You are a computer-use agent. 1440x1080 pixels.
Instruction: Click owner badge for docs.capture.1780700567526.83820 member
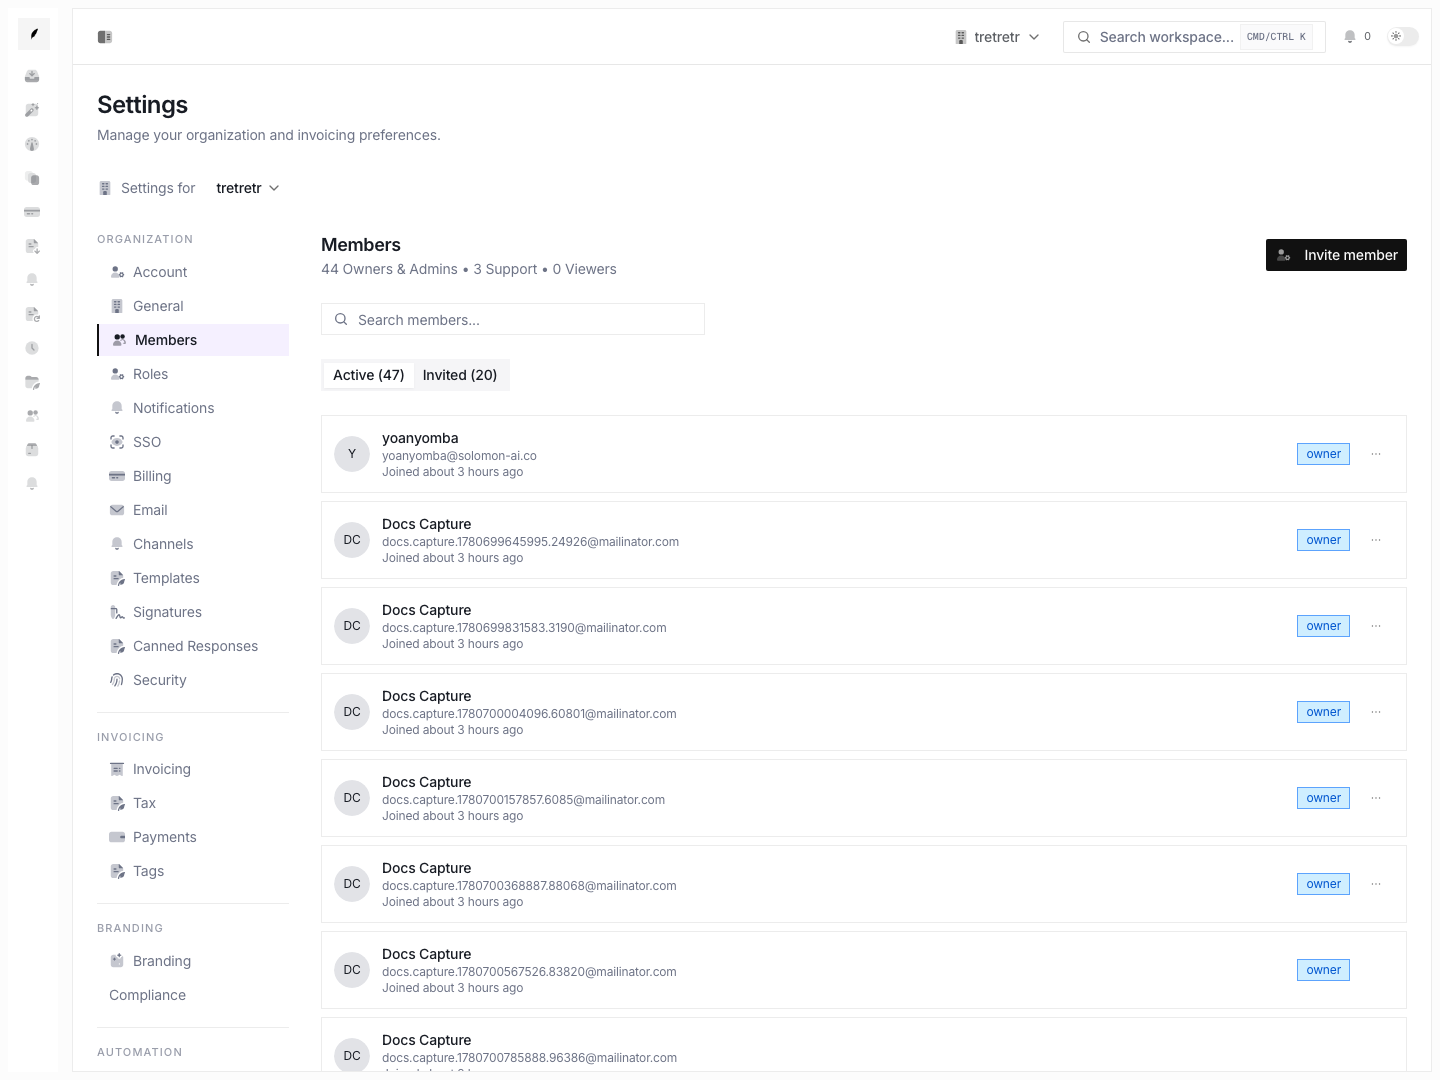pos(1323,970)
